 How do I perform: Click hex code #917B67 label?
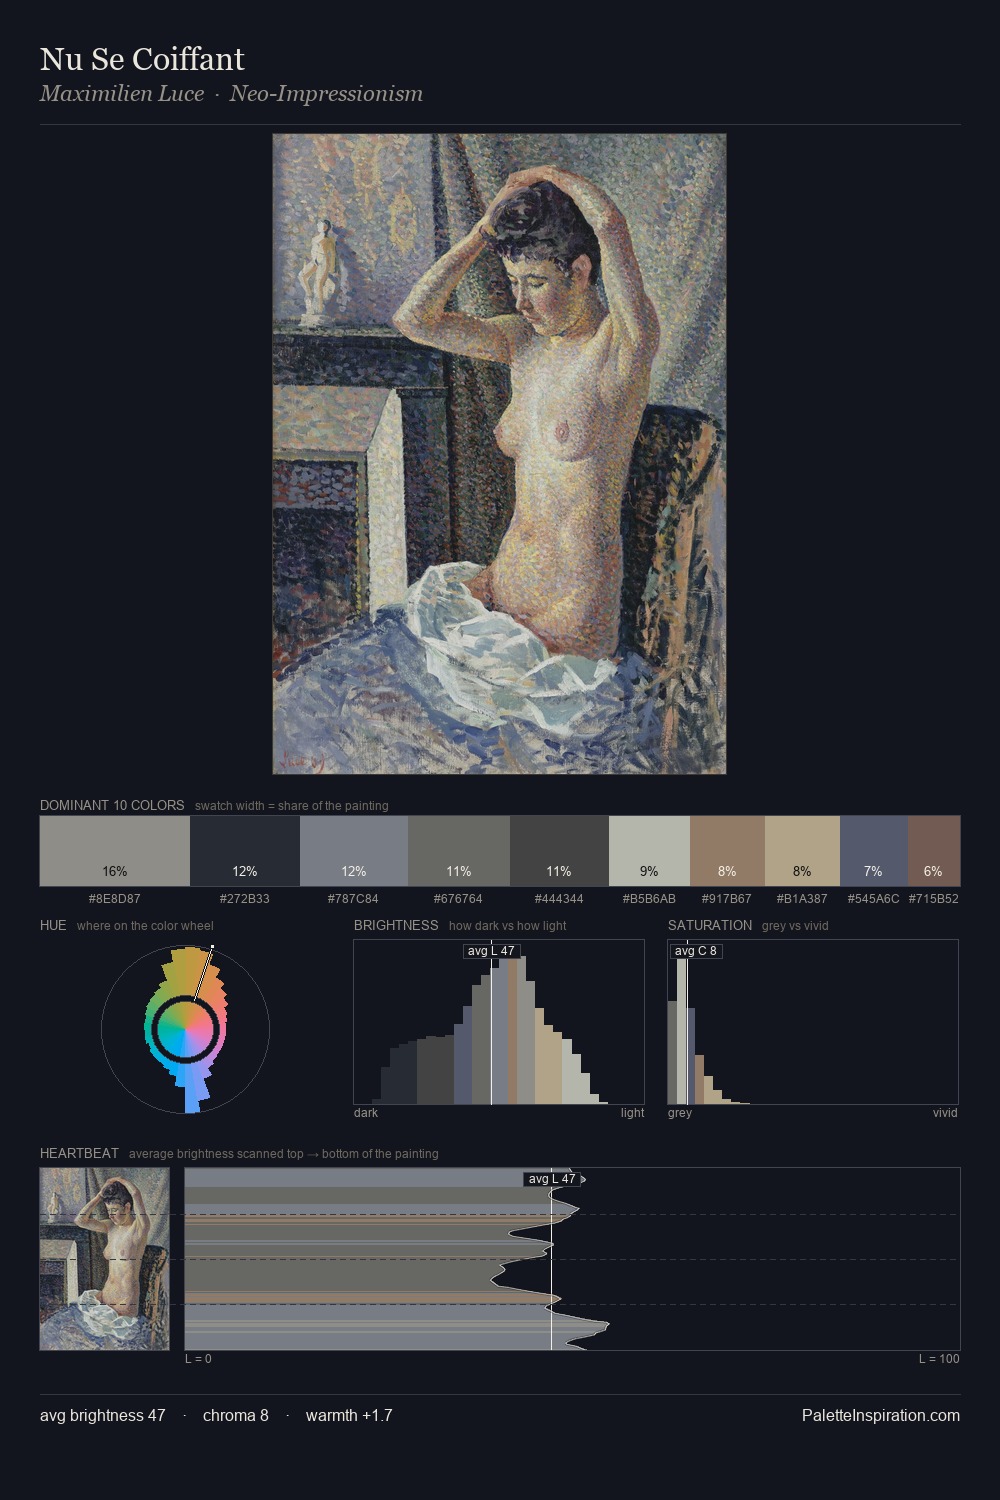727,899
